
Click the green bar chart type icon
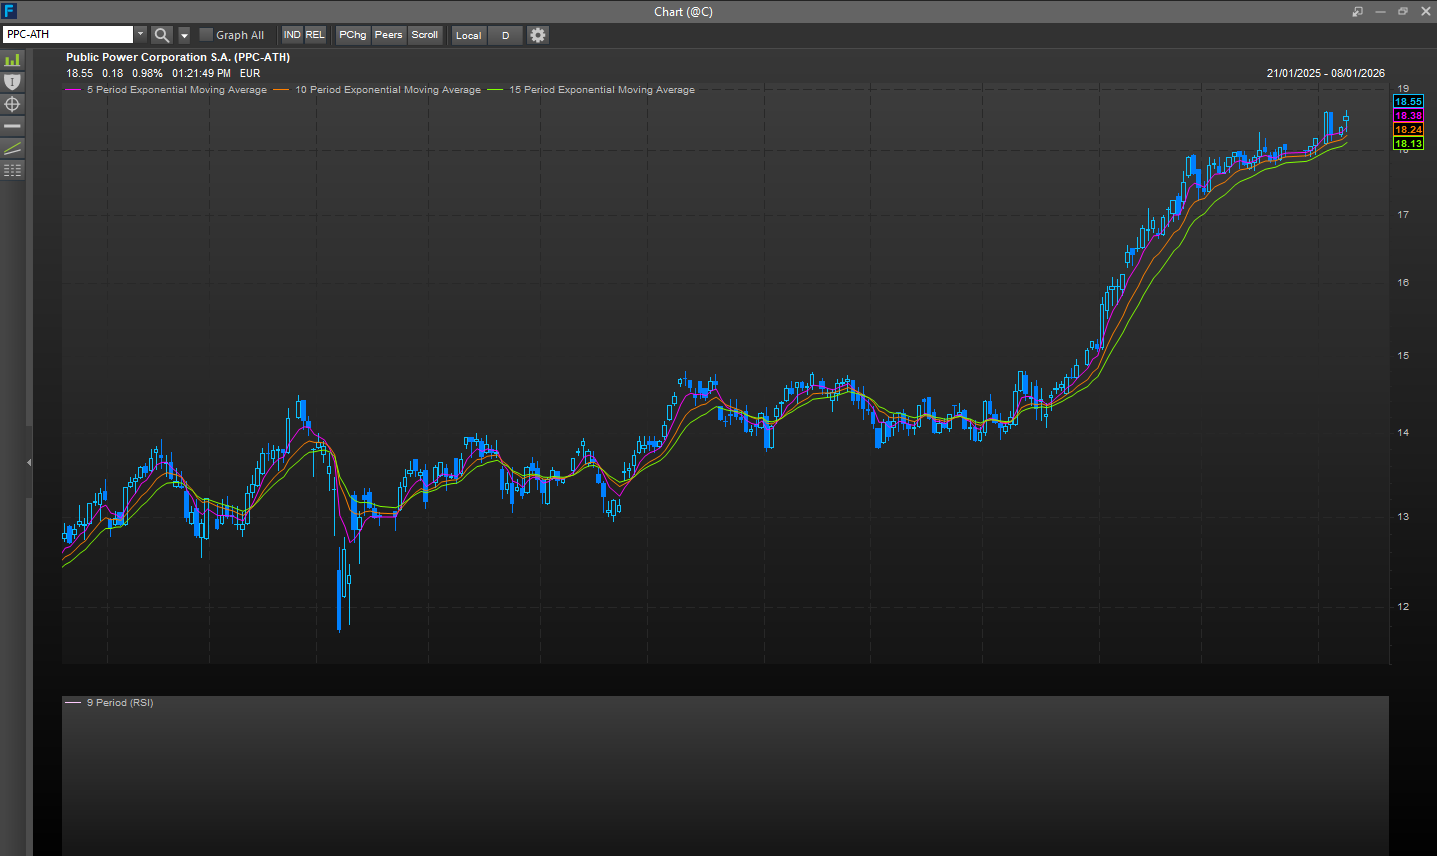12,60
